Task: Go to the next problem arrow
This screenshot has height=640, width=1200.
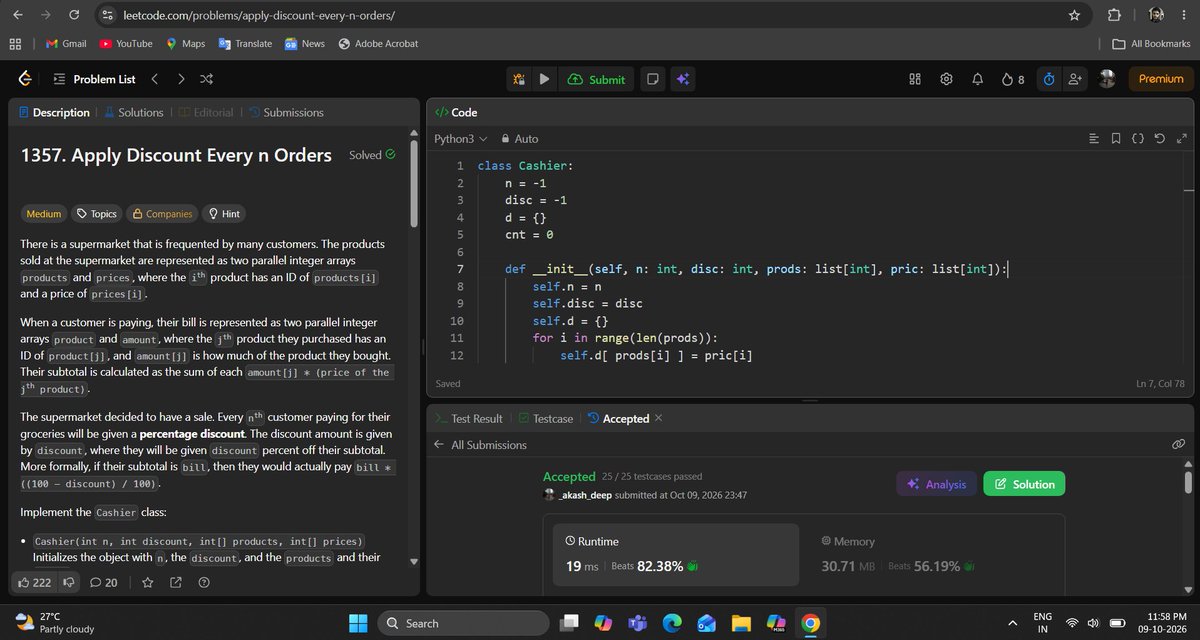Action: click(181, 79)
